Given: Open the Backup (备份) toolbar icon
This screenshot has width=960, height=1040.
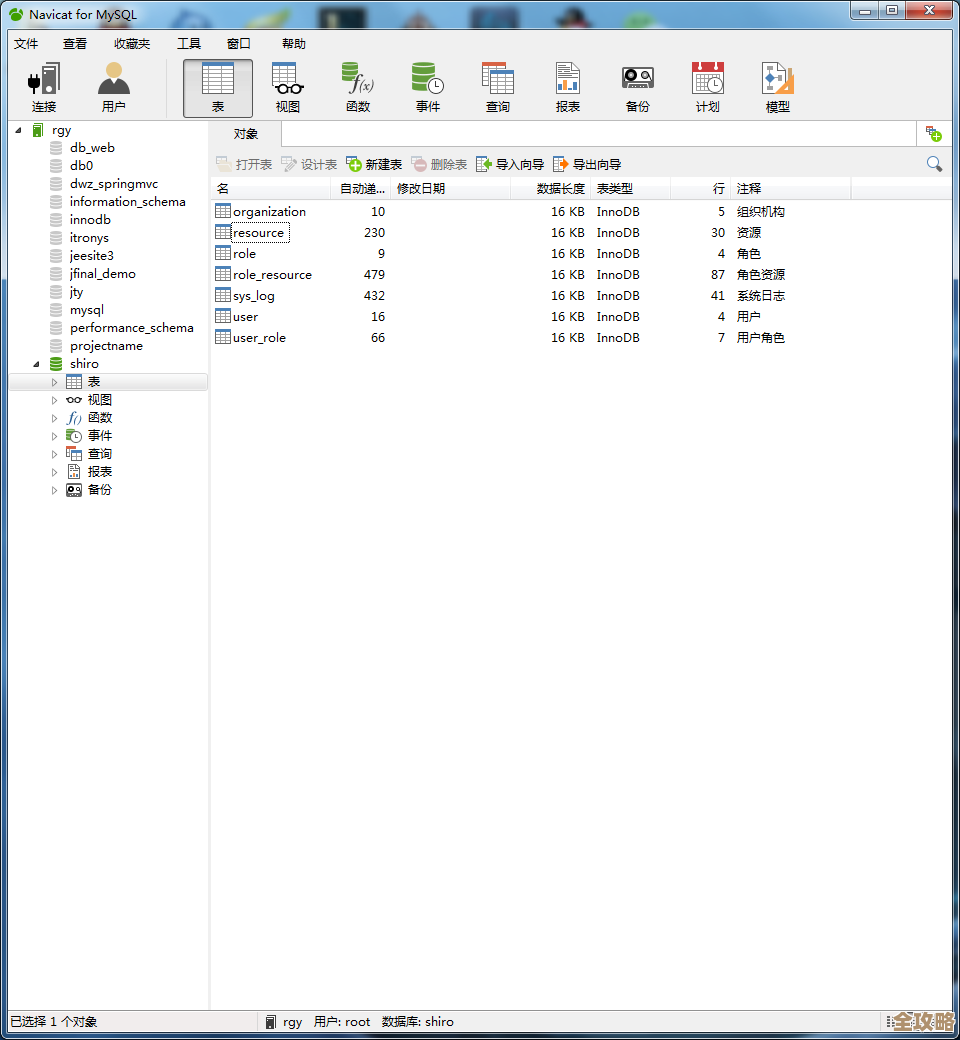Looking at the screenshot, I should click(x=638, y=79).
